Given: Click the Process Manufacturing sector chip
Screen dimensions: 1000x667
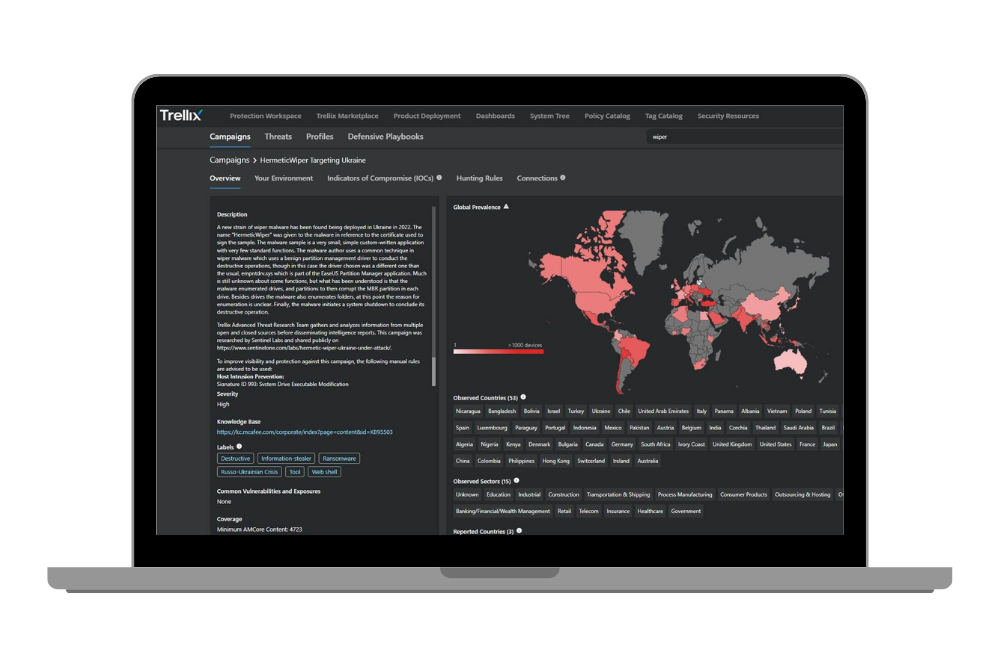Looking at the screenshot, I should click(x=684, y=495).
